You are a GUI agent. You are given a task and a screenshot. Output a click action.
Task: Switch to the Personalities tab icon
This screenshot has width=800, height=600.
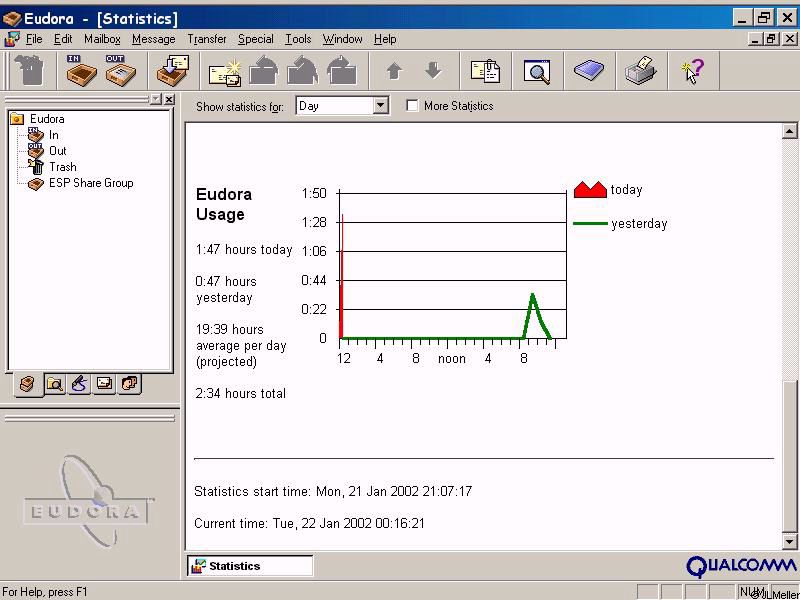tap(130, 384)
